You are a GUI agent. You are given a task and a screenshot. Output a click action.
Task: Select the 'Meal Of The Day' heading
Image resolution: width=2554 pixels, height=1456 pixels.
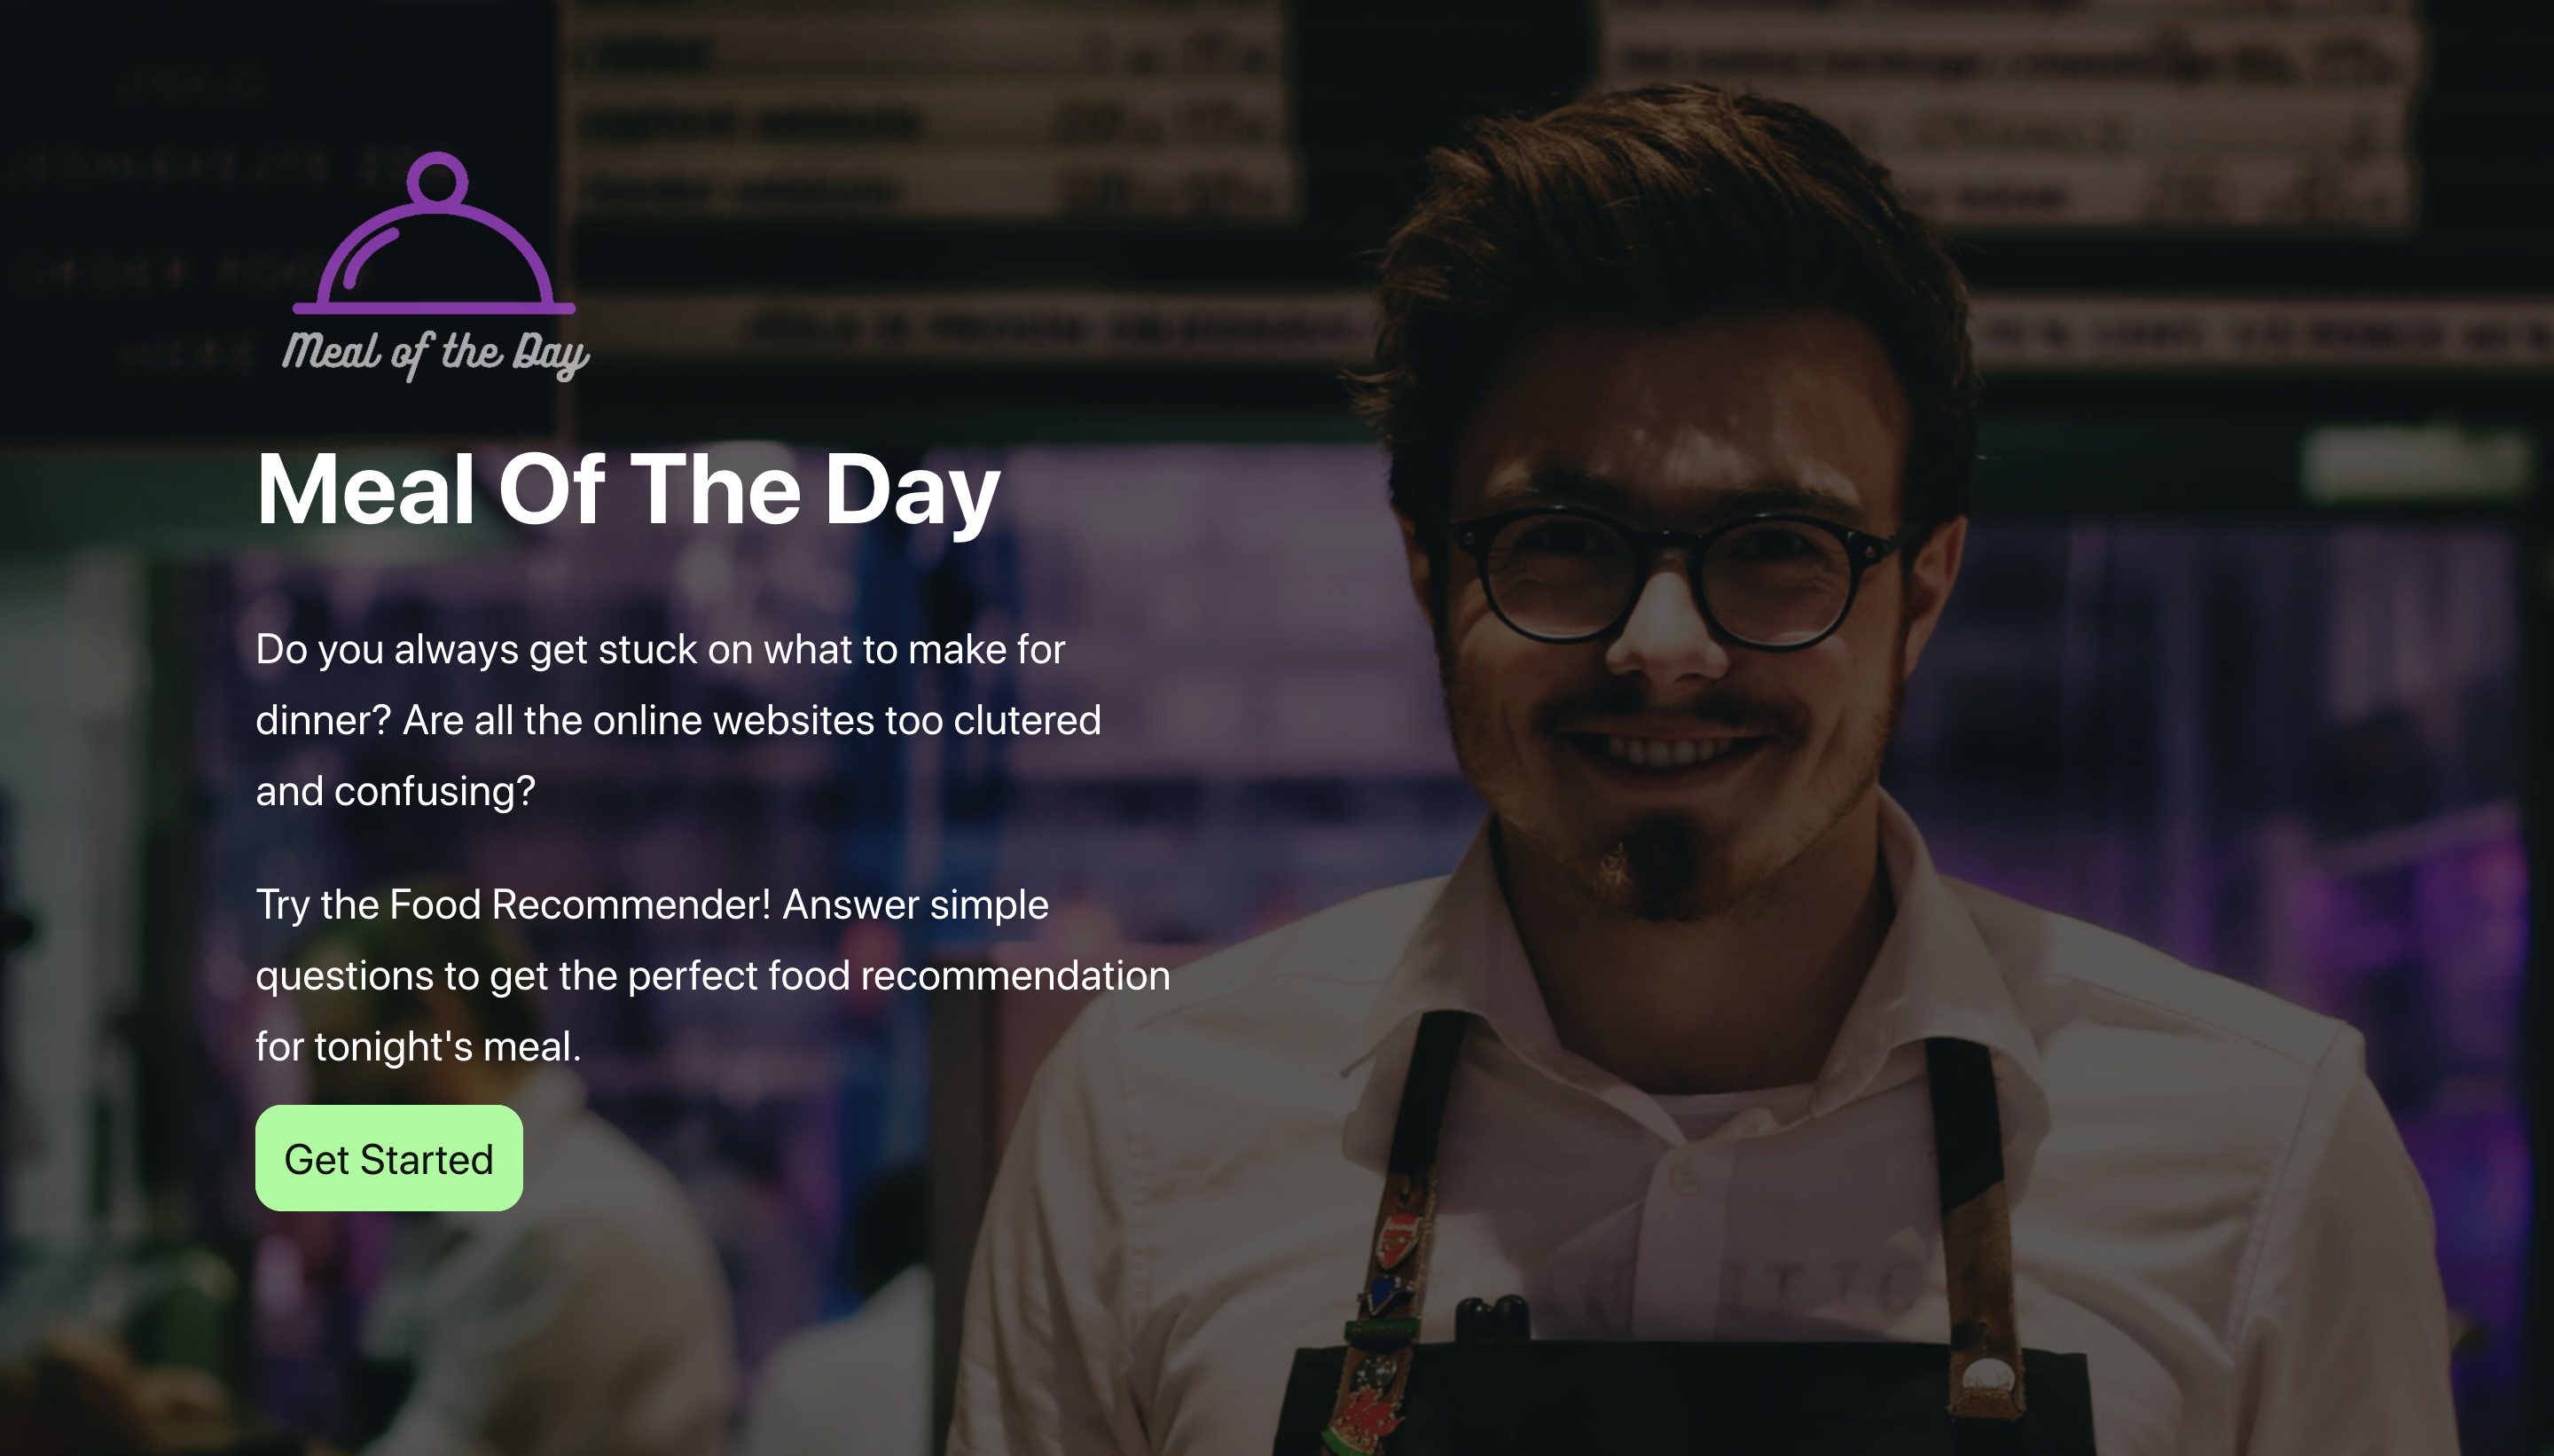click(x=628, y=490)
